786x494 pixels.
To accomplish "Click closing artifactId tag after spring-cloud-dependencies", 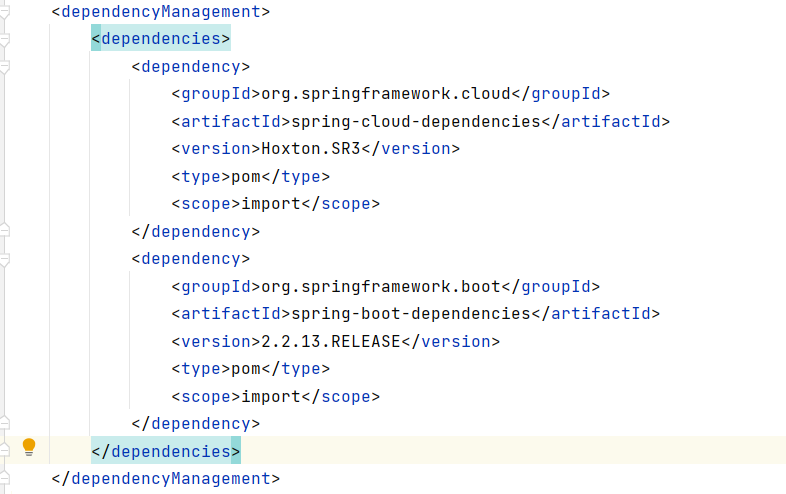I will (x=606, y=121).
